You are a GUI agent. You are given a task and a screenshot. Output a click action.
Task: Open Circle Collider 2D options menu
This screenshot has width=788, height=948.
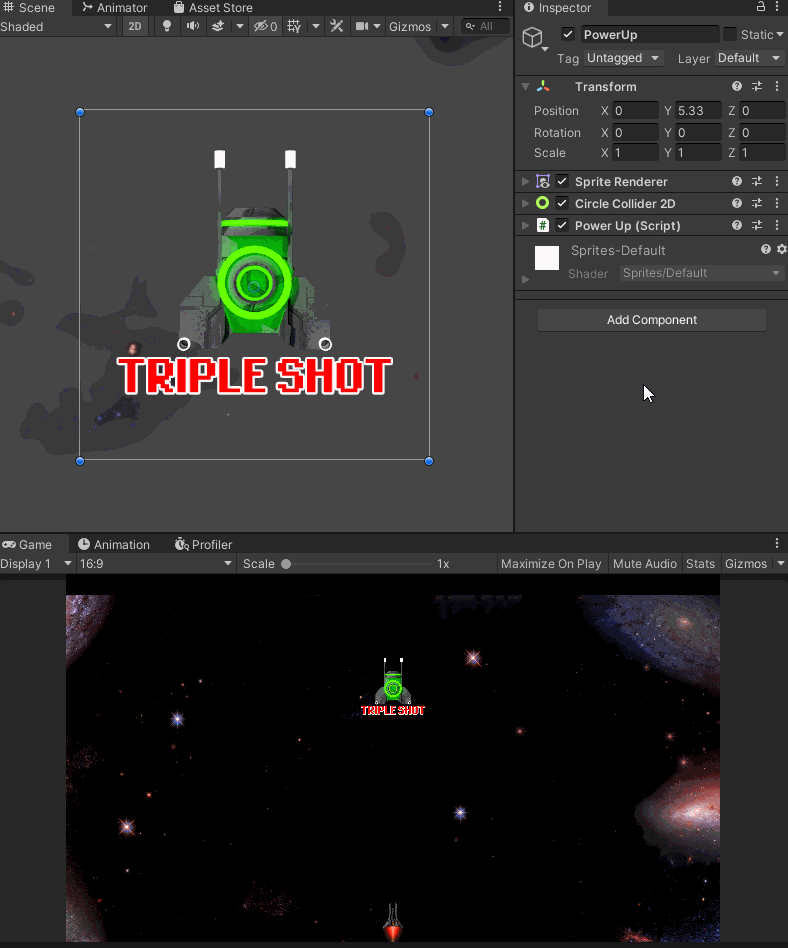point(777,203)
